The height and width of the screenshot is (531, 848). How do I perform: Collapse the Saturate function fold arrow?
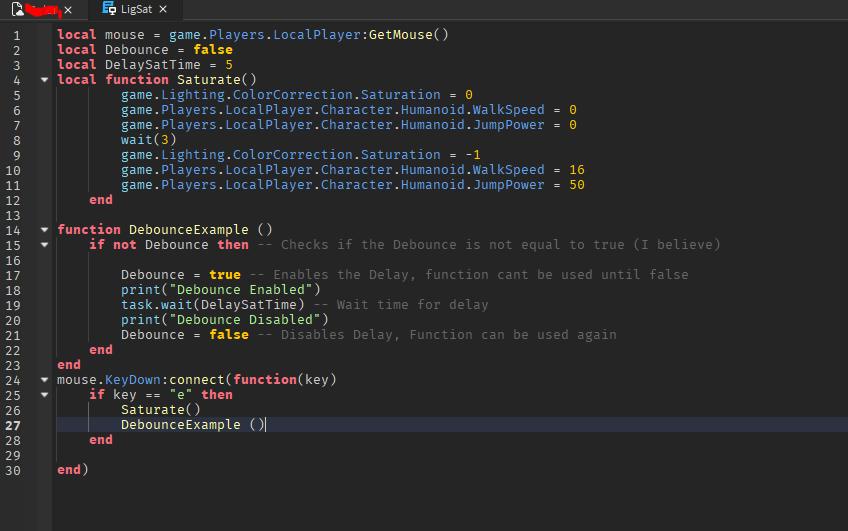(44, 79)
